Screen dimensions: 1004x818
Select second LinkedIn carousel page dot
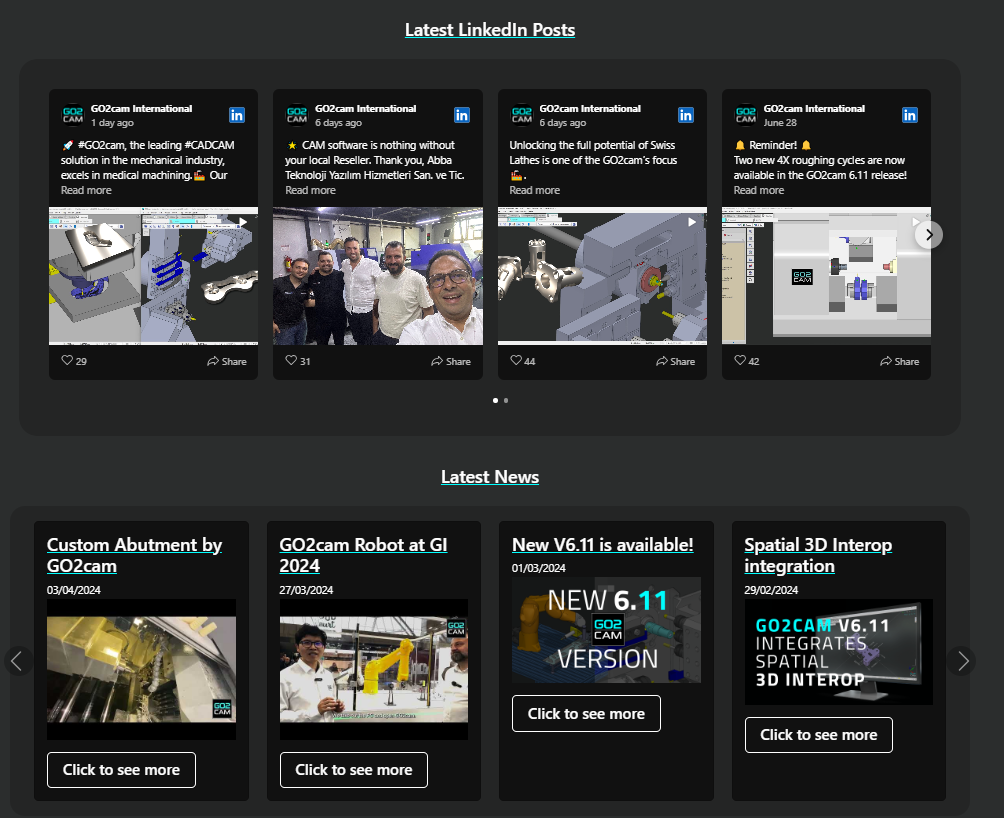pos(506,400)
